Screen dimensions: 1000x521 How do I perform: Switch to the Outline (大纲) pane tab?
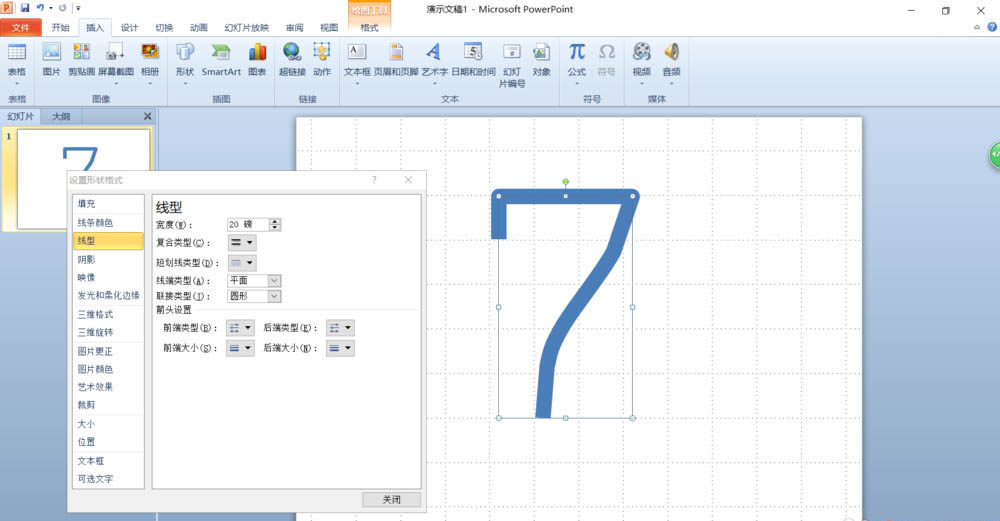(62, 116)
